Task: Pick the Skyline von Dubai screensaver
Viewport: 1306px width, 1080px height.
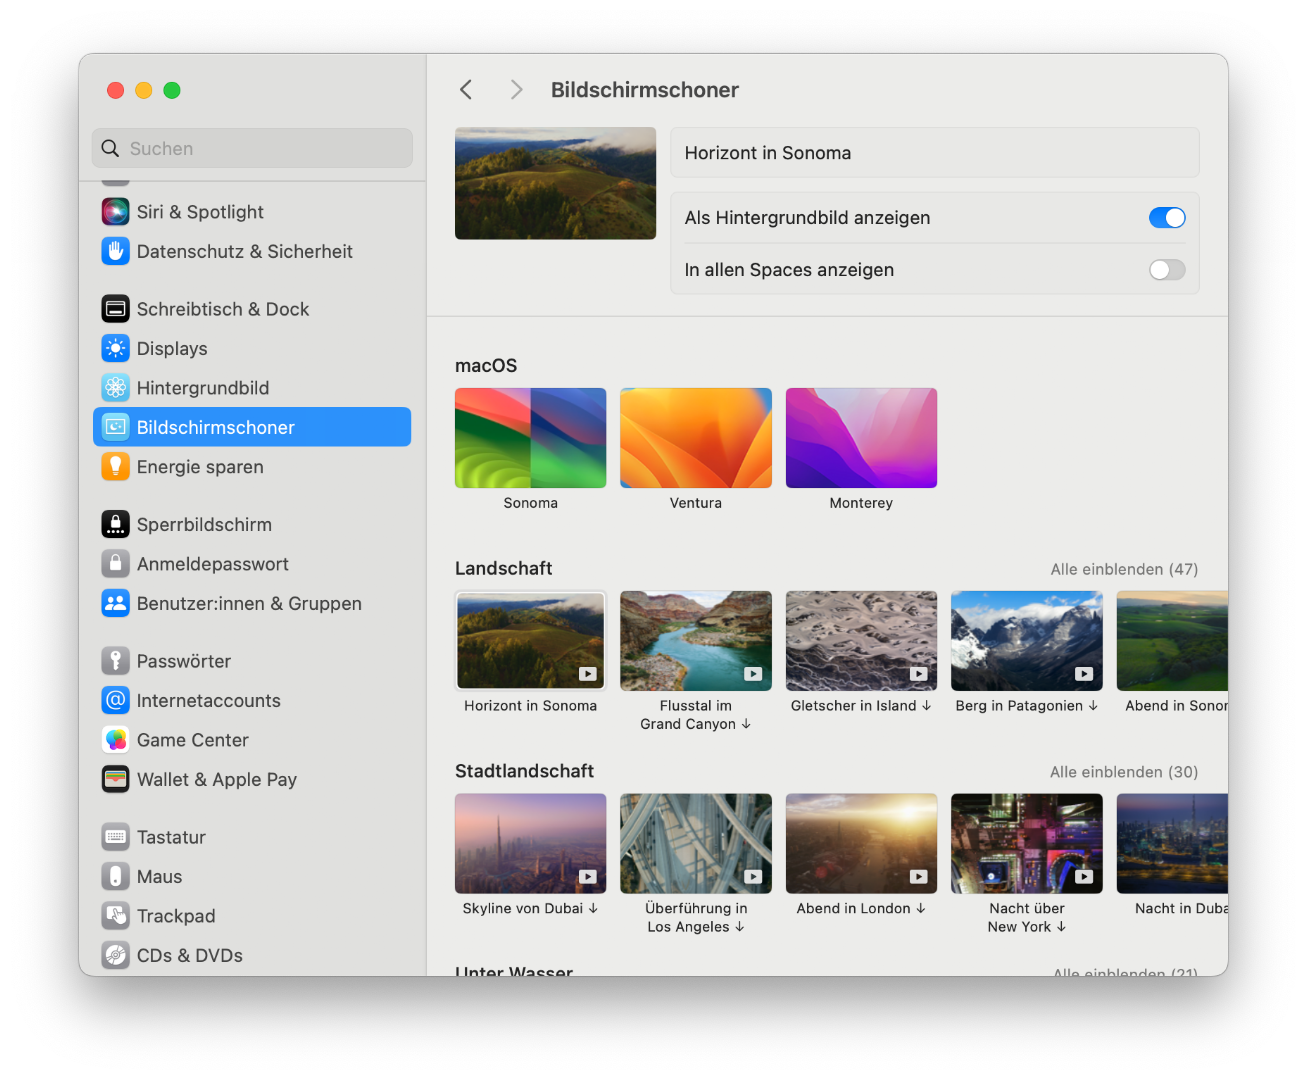Action: [530, 843]
